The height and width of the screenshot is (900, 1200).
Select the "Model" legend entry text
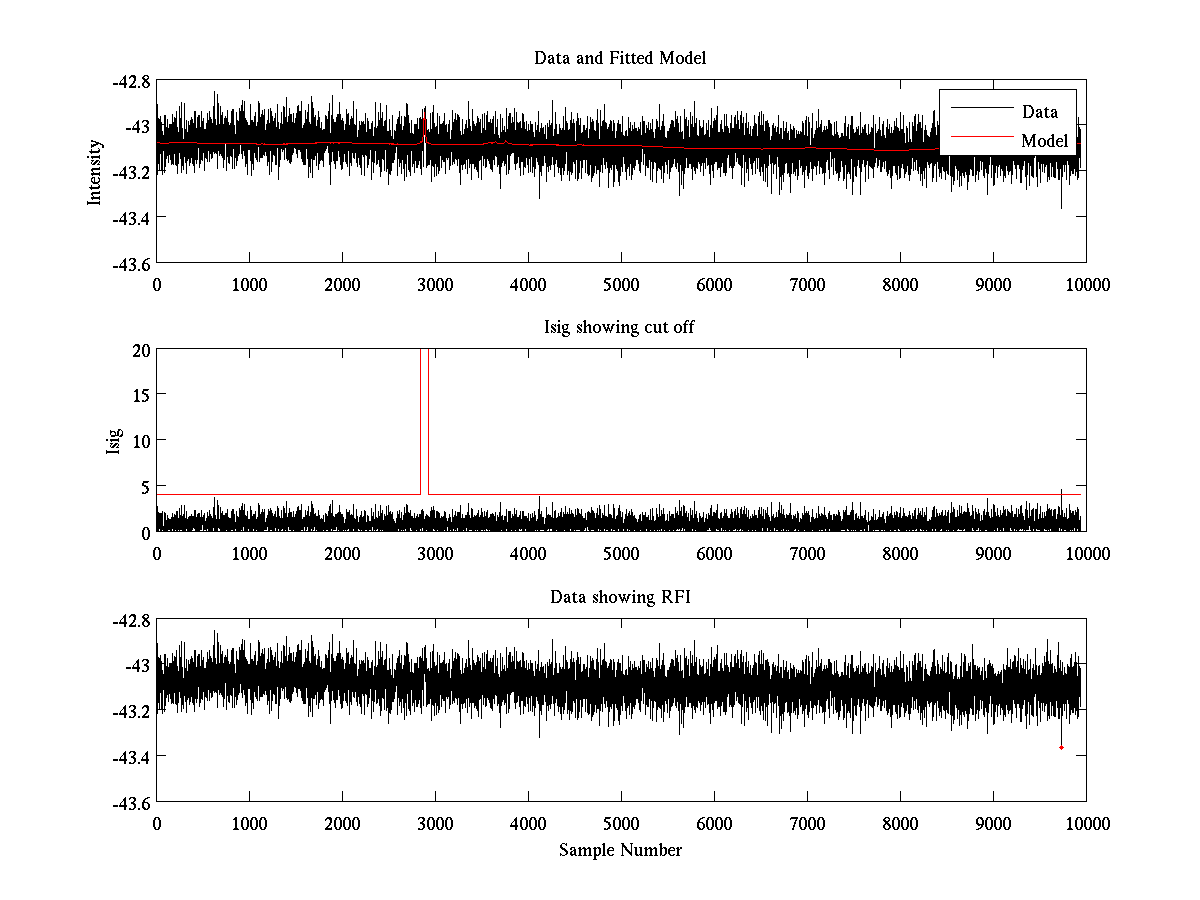[x=1044, y=141]
